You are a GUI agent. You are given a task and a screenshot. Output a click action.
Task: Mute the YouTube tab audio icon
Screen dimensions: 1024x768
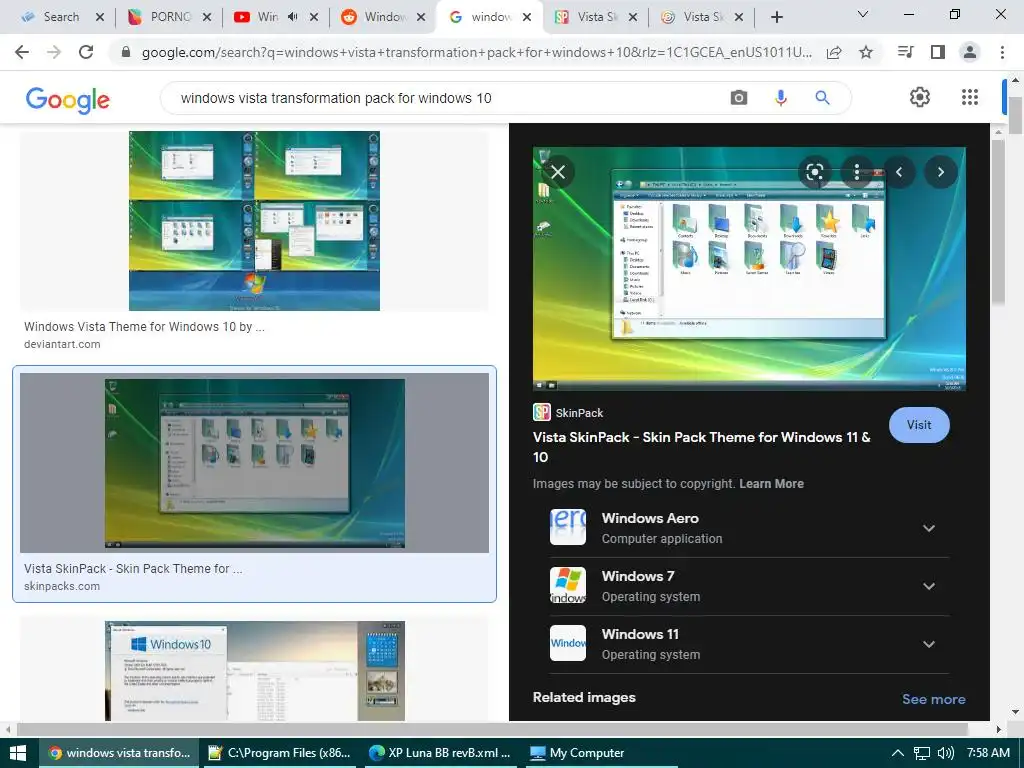click(x=293, y=17)
